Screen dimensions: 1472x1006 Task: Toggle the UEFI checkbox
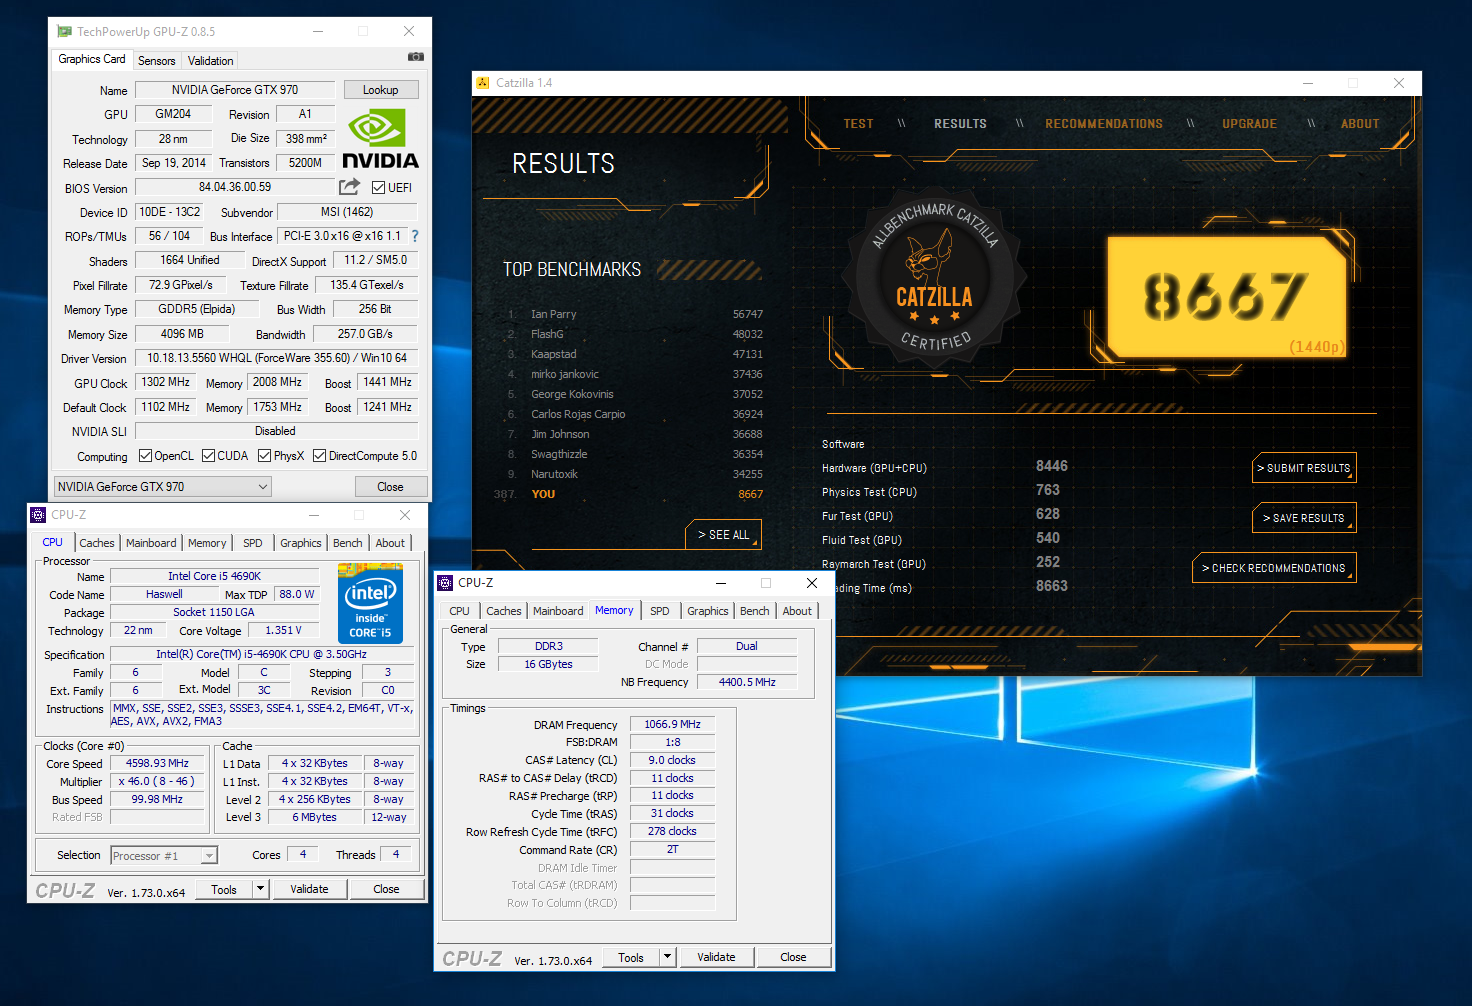(378, 188)
